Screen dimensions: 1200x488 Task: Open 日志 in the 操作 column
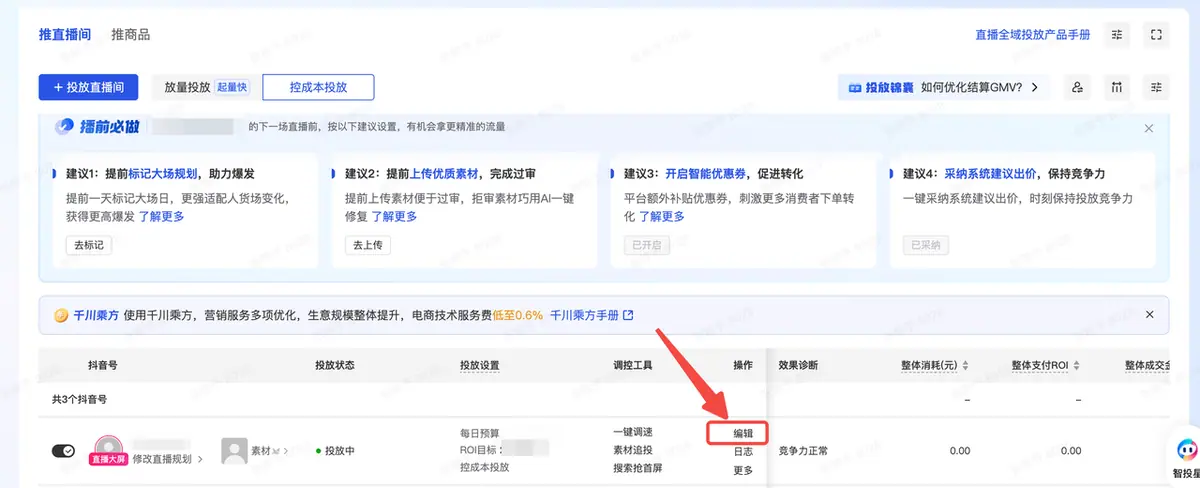pyautogui.click(x=743, y=451)
